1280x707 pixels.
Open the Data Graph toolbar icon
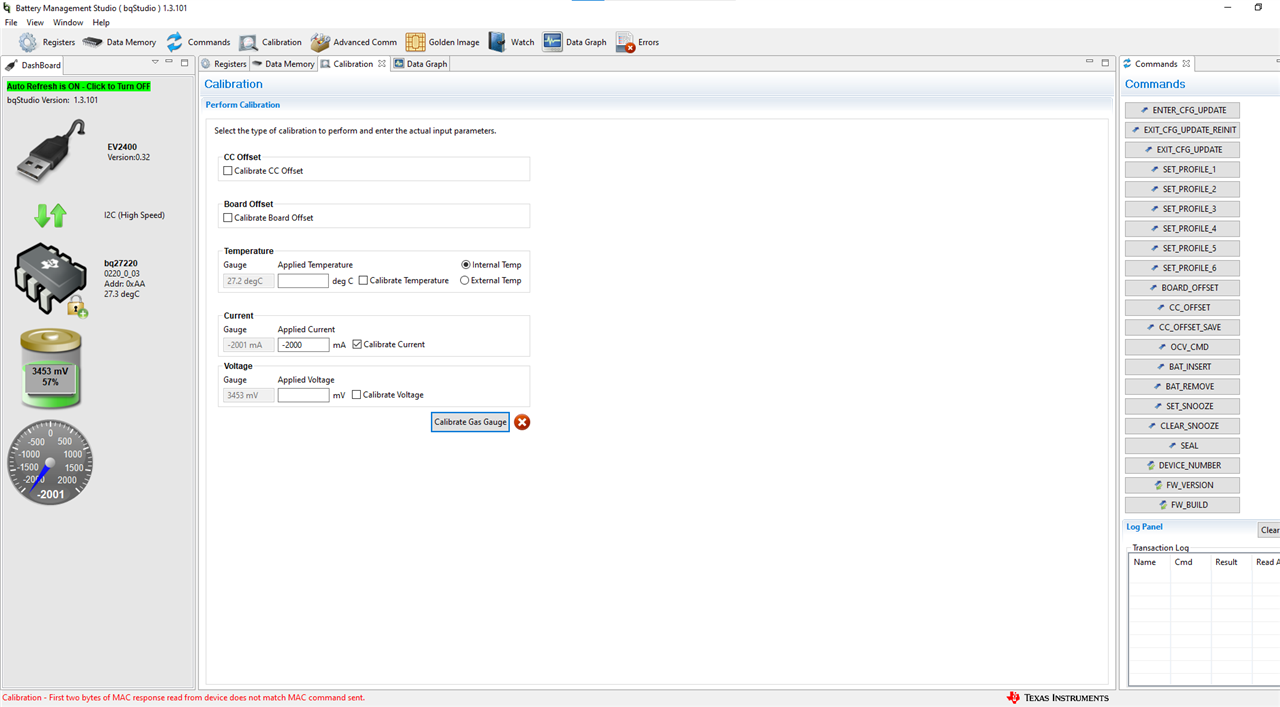[552, 42]
